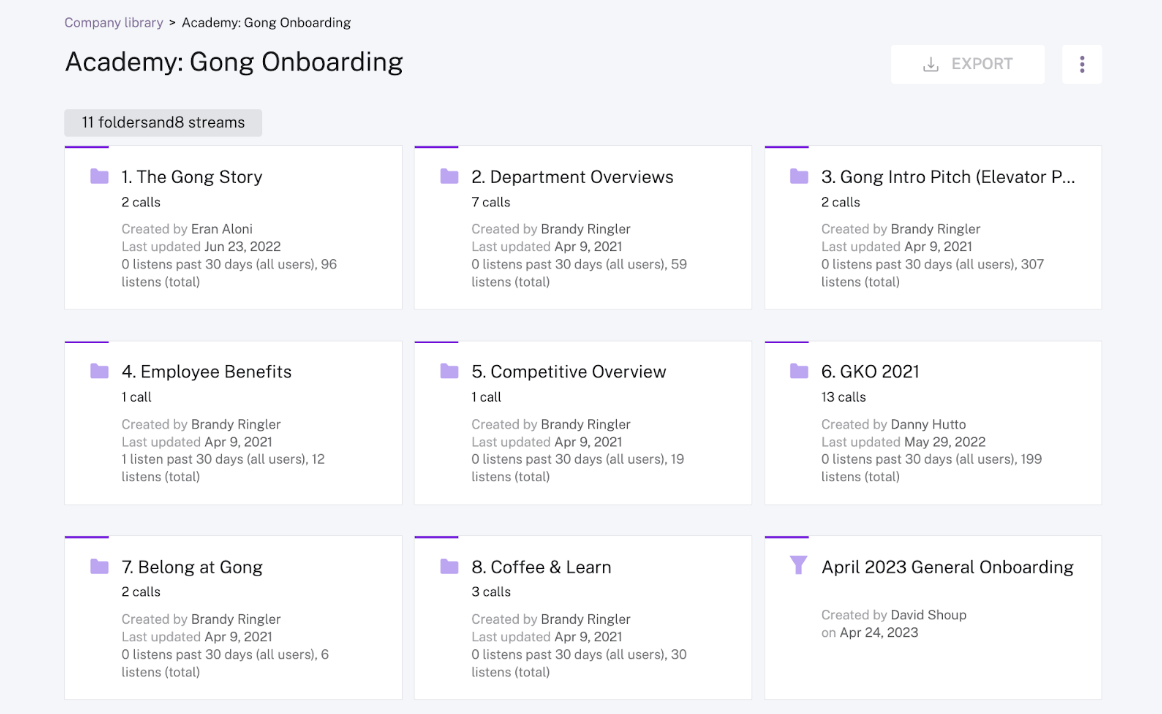The image size is (1162, 714).
Task: Click '2 calls' under Belong at Gong
Action: pyautogui.click(x=141, y=592)
